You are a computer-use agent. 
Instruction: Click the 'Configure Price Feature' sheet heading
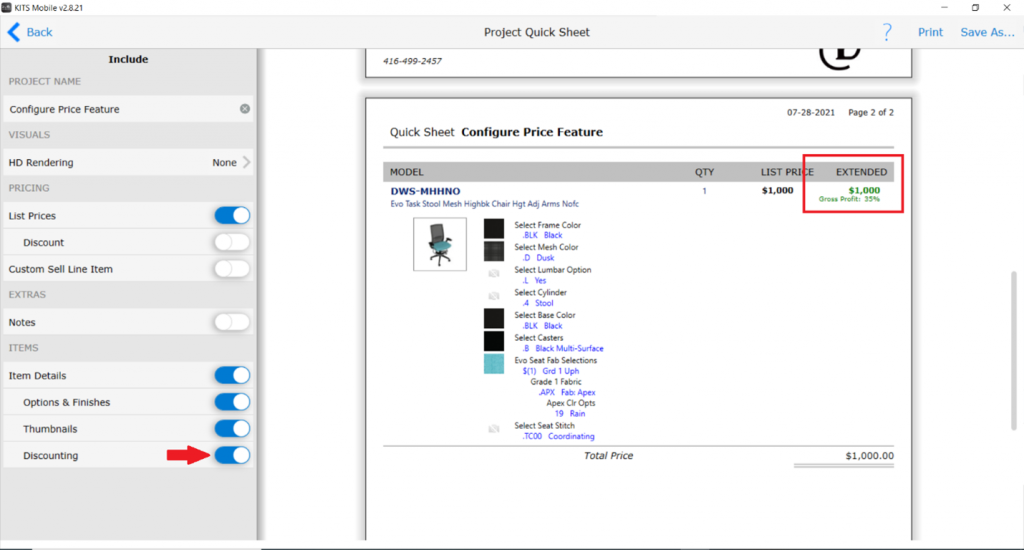click(x=532, y=132)
